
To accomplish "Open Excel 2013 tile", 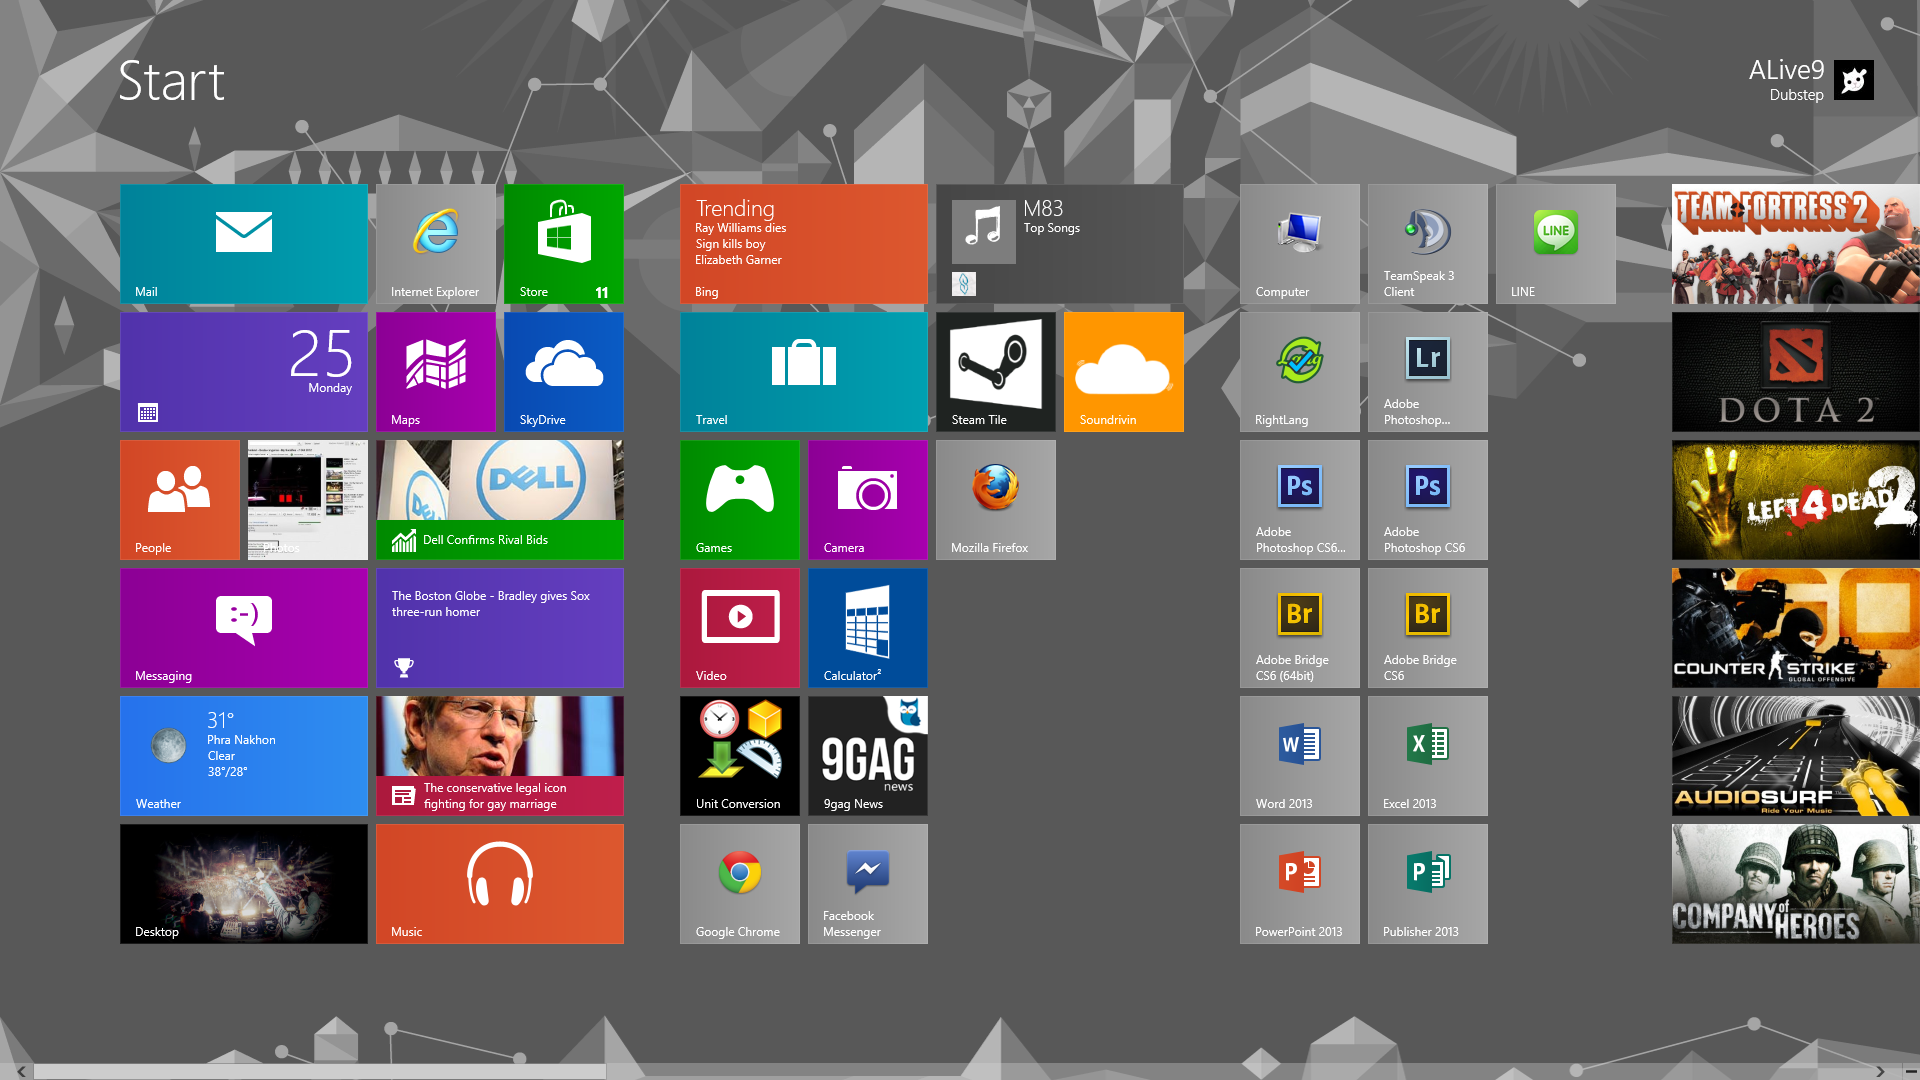I will pyautogui.click(x=1427, y=755).
